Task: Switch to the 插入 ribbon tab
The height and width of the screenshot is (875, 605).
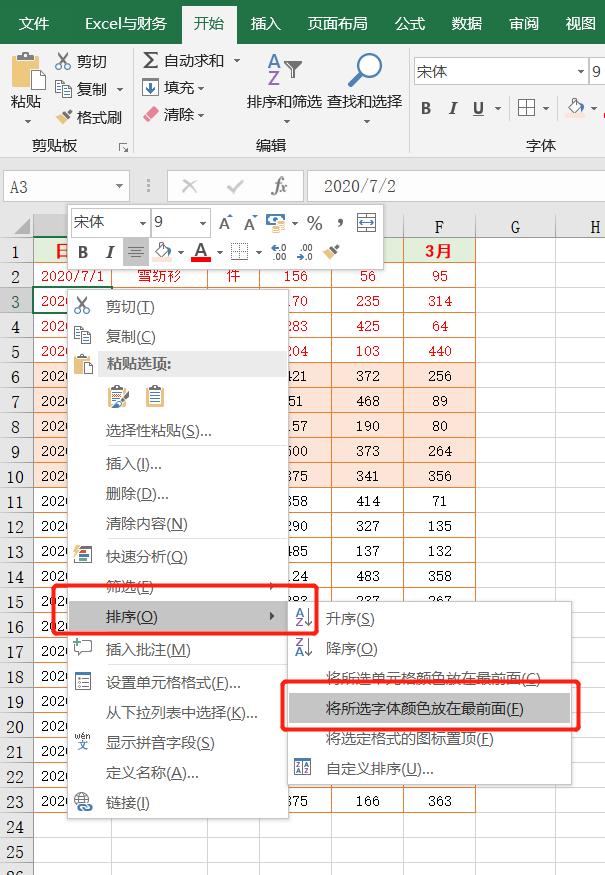Action: click(x=265, y=23)
